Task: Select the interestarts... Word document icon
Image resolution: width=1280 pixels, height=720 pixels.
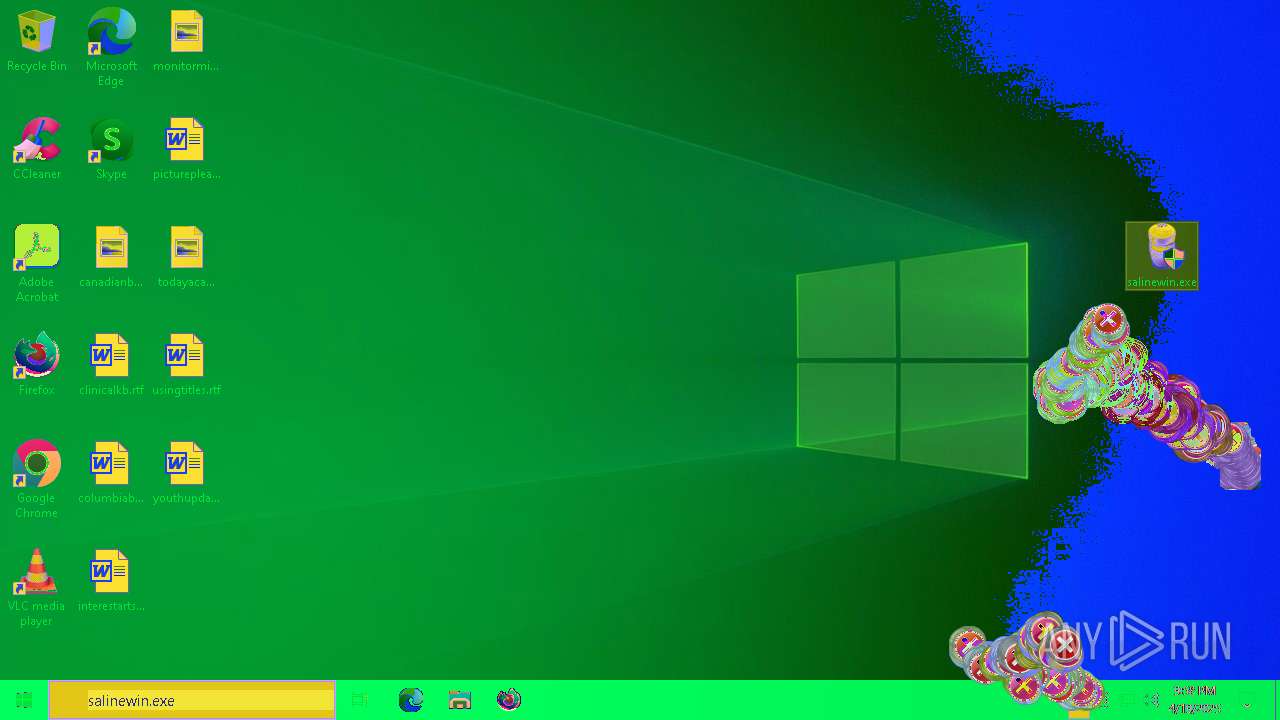Action: point(111,582)
